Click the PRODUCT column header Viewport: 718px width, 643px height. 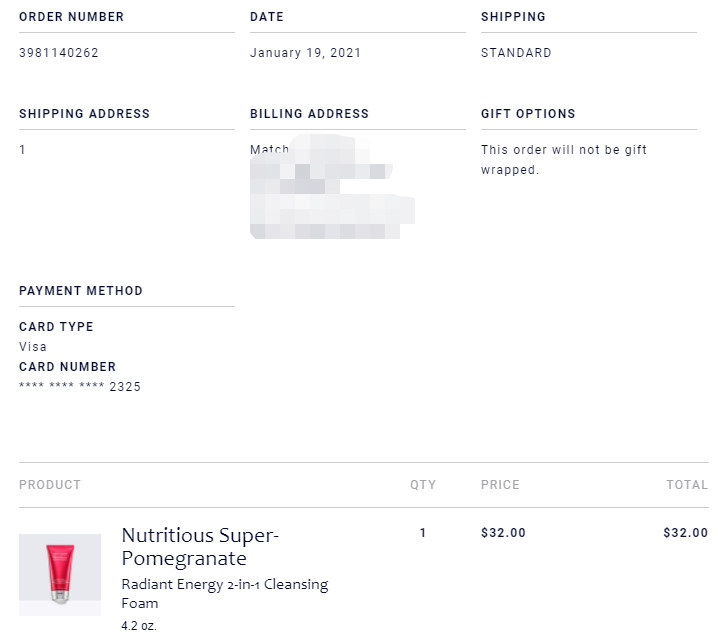click(x=50, y=485)
